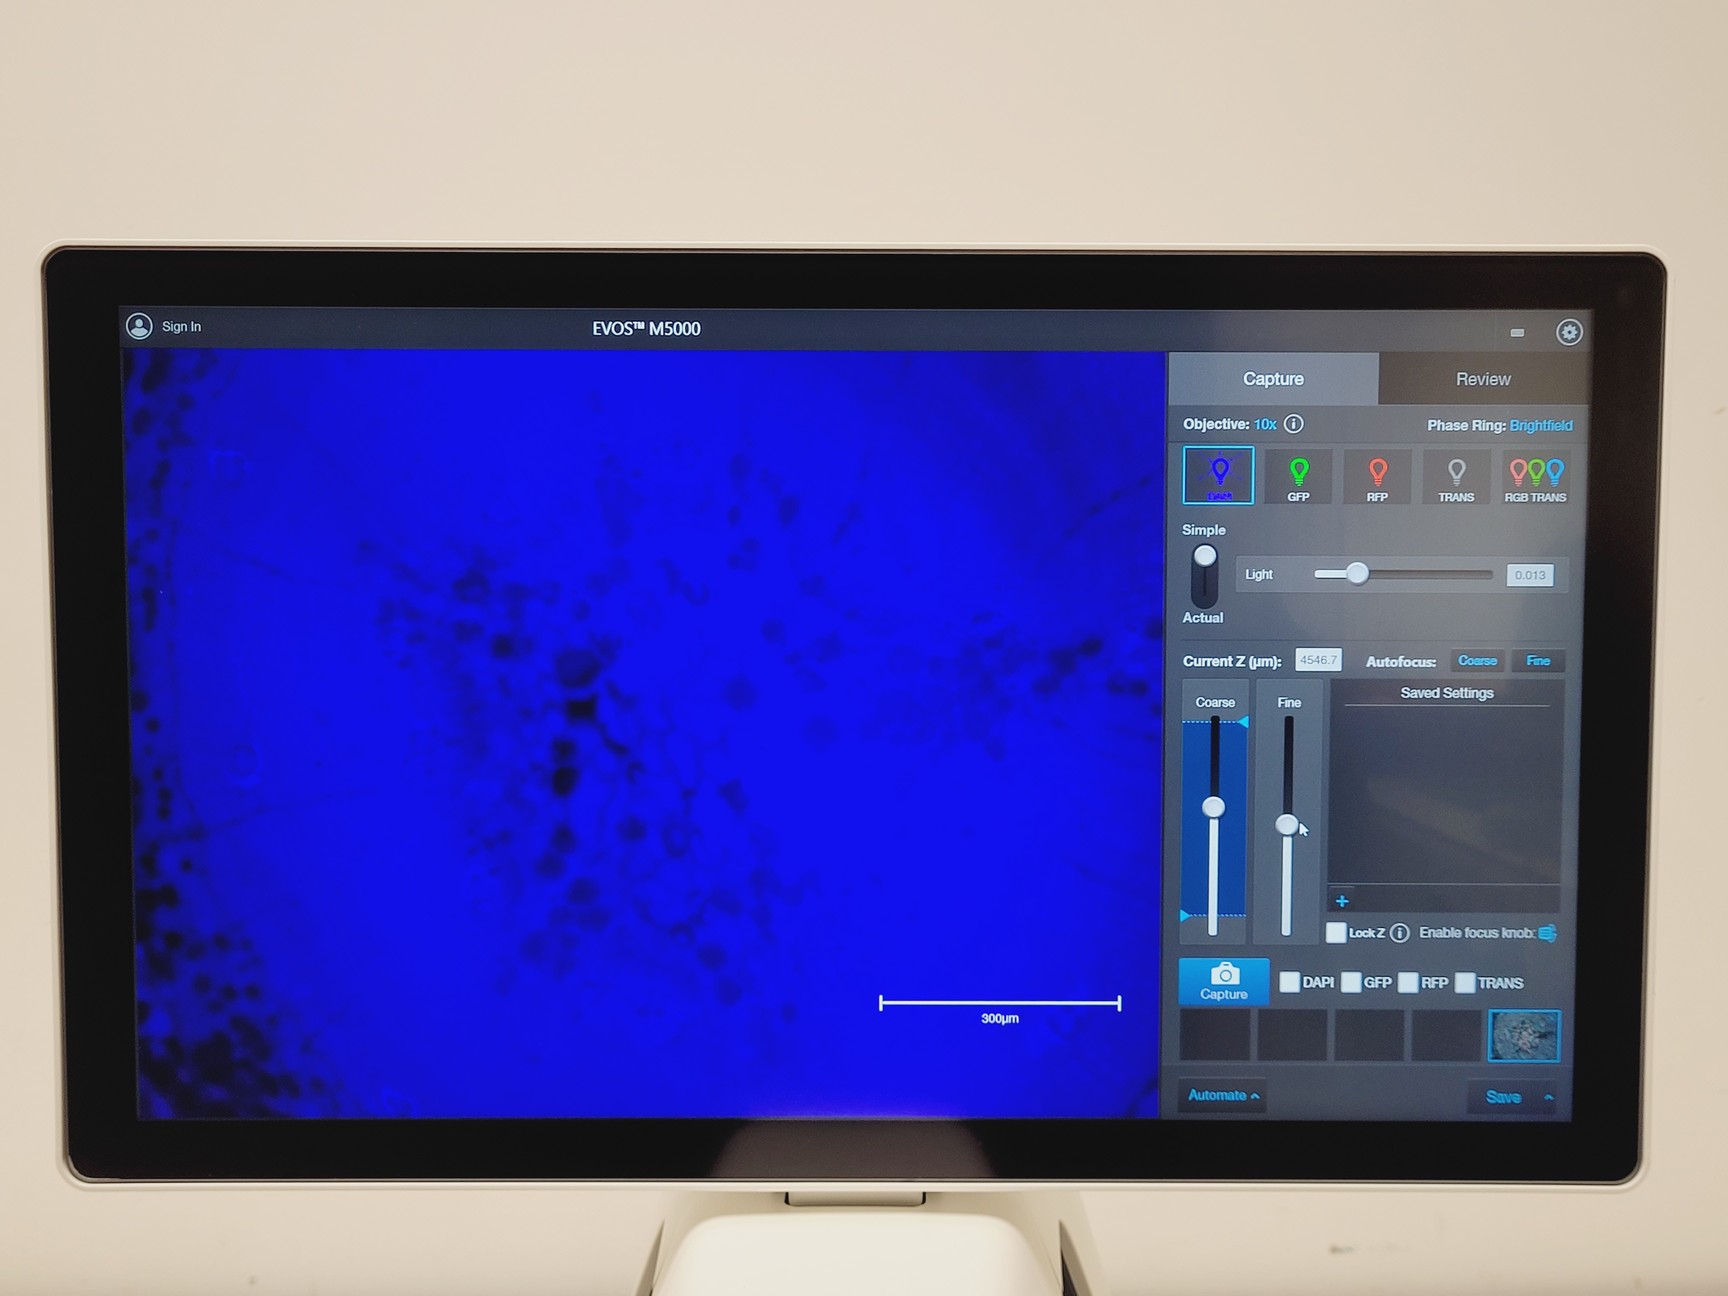Click the add Saved Settings plus expander

pos(1342,900)
